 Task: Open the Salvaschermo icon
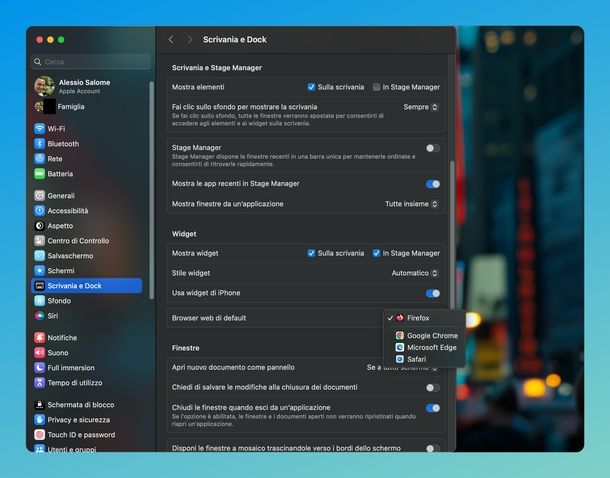[39, 256]
